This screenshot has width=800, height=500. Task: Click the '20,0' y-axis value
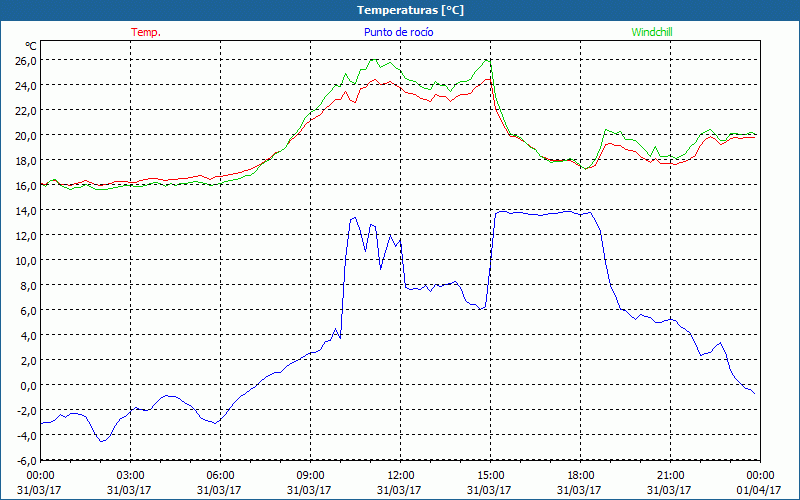point(26,136)
